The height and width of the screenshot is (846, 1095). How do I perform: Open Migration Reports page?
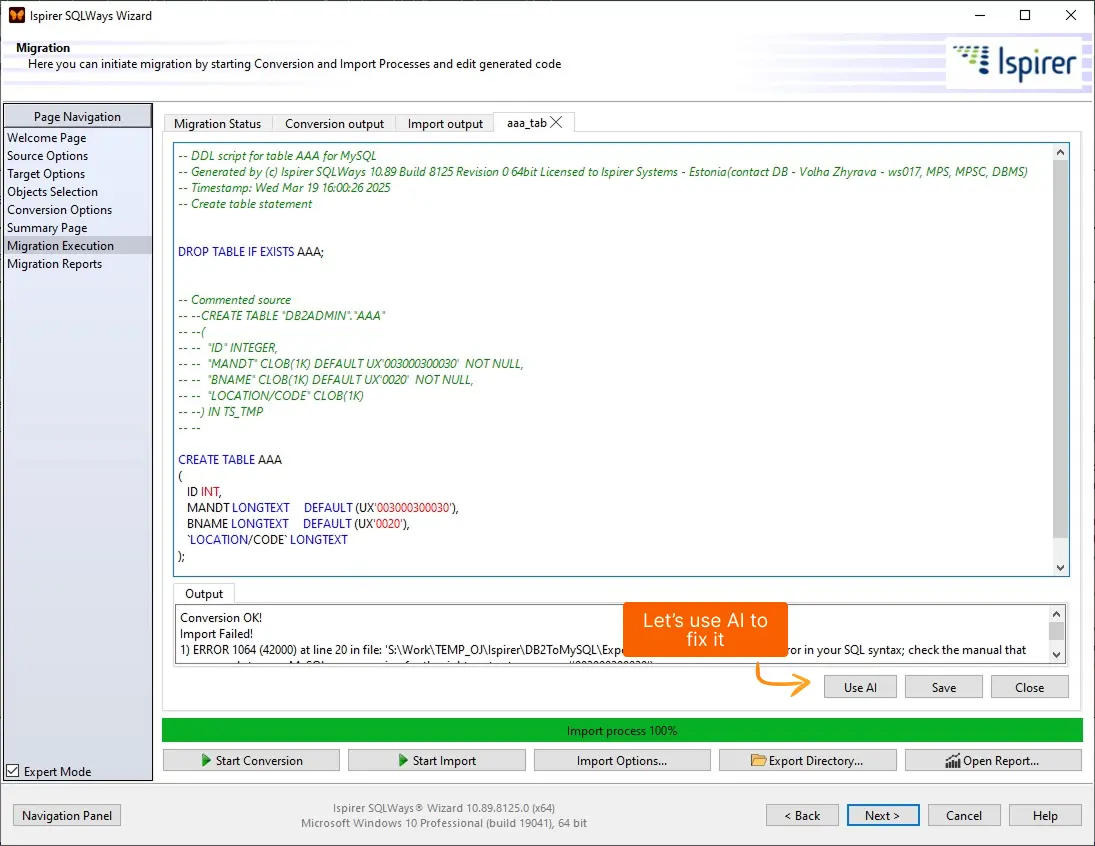click(54, 264)
